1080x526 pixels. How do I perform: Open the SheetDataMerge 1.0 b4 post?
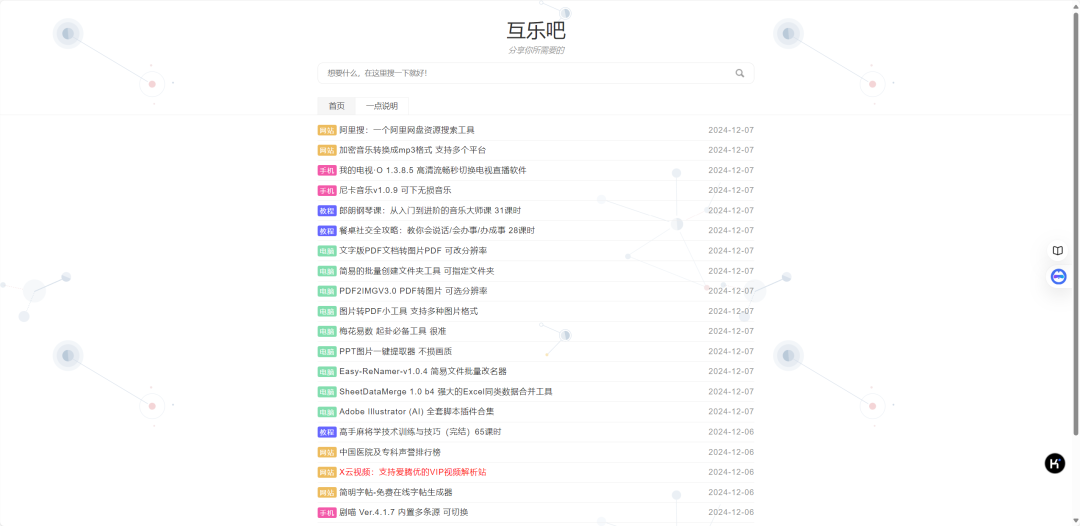pyautogui.click(x=445, y=391)
